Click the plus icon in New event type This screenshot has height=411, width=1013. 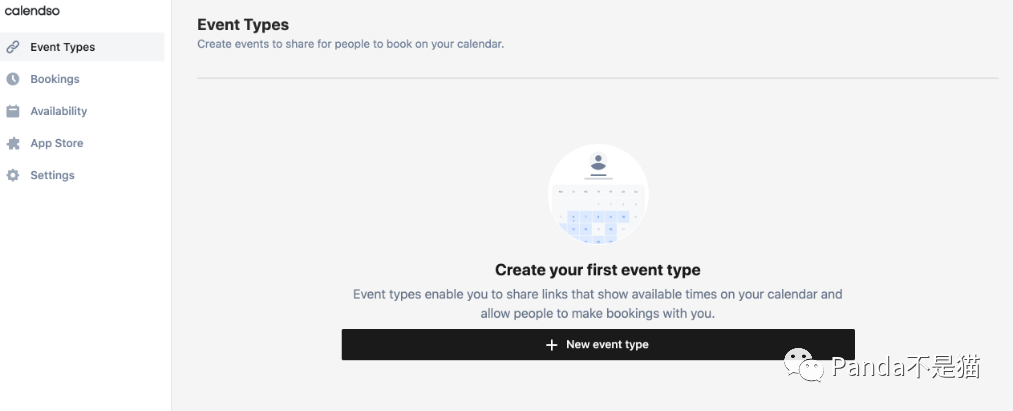pyautogui.click(x=551, y=344)
